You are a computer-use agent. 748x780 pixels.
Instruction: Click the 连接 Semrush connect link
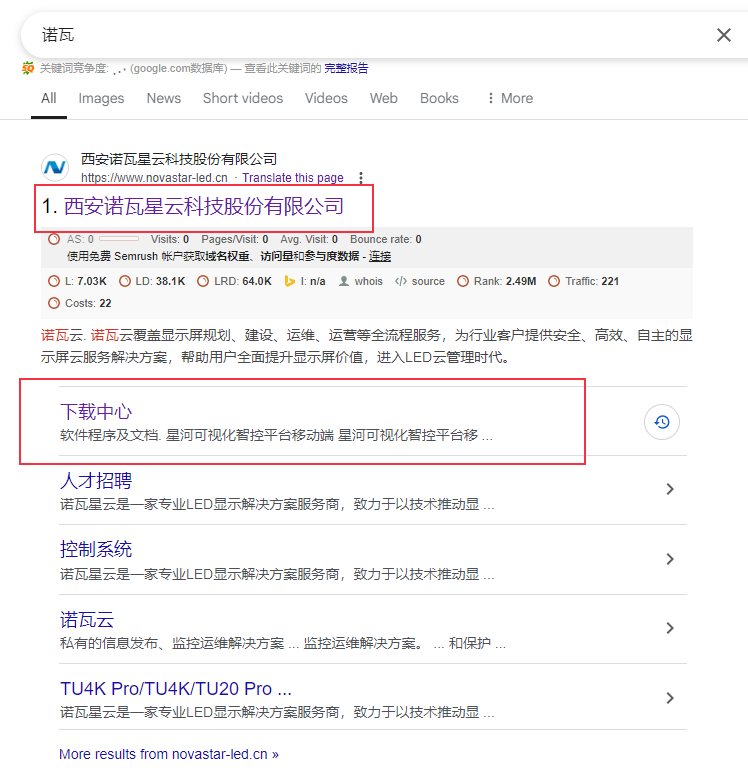pos(380,256)
